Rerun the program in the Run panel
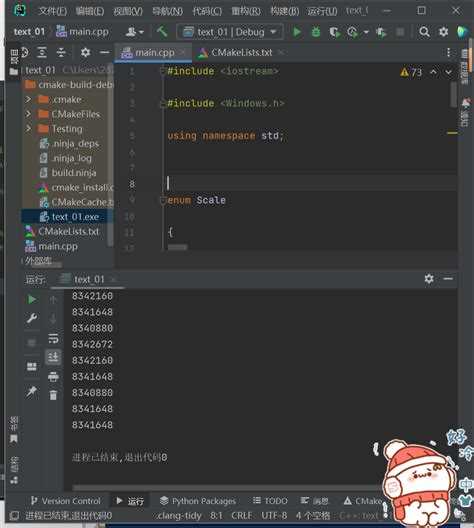The height and width of the screenshot is (528, 474). click(32, 299)
